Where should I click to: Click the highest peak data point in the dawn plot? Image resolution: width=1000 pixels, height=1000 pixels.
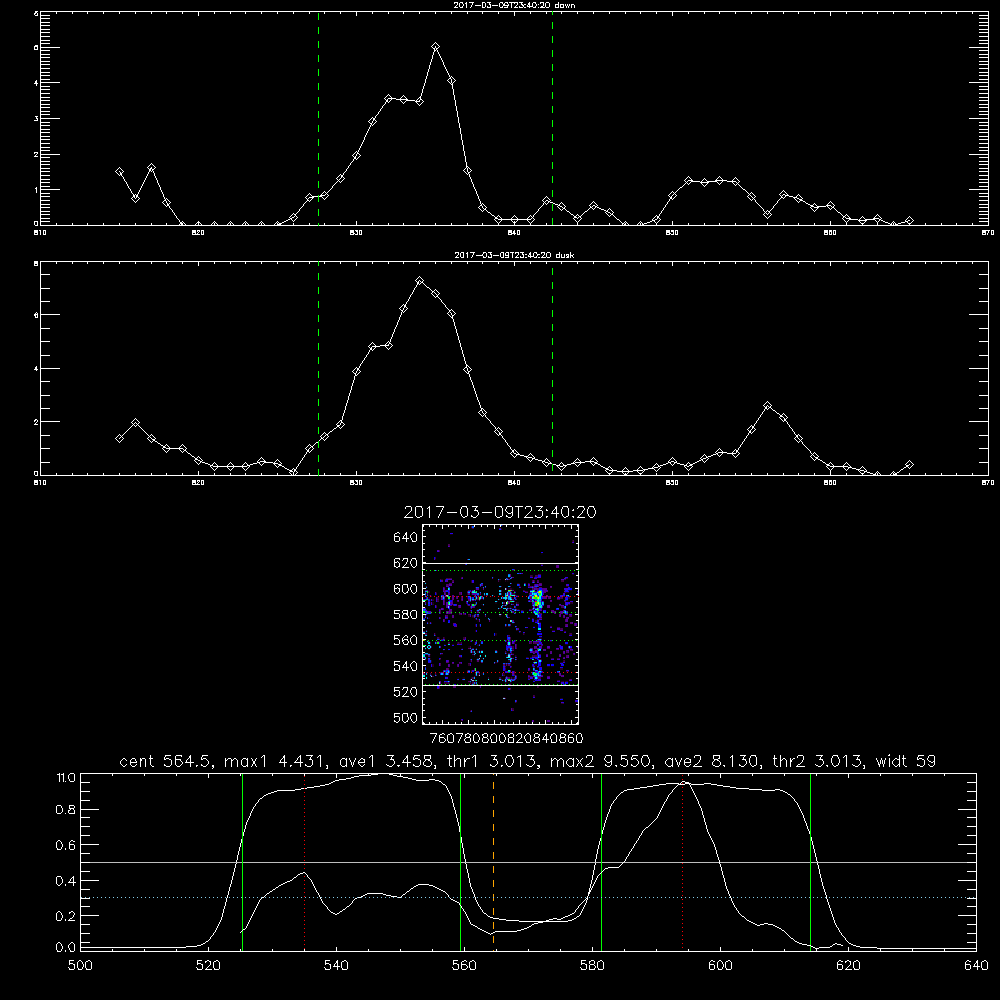click(x=436, y=47)
